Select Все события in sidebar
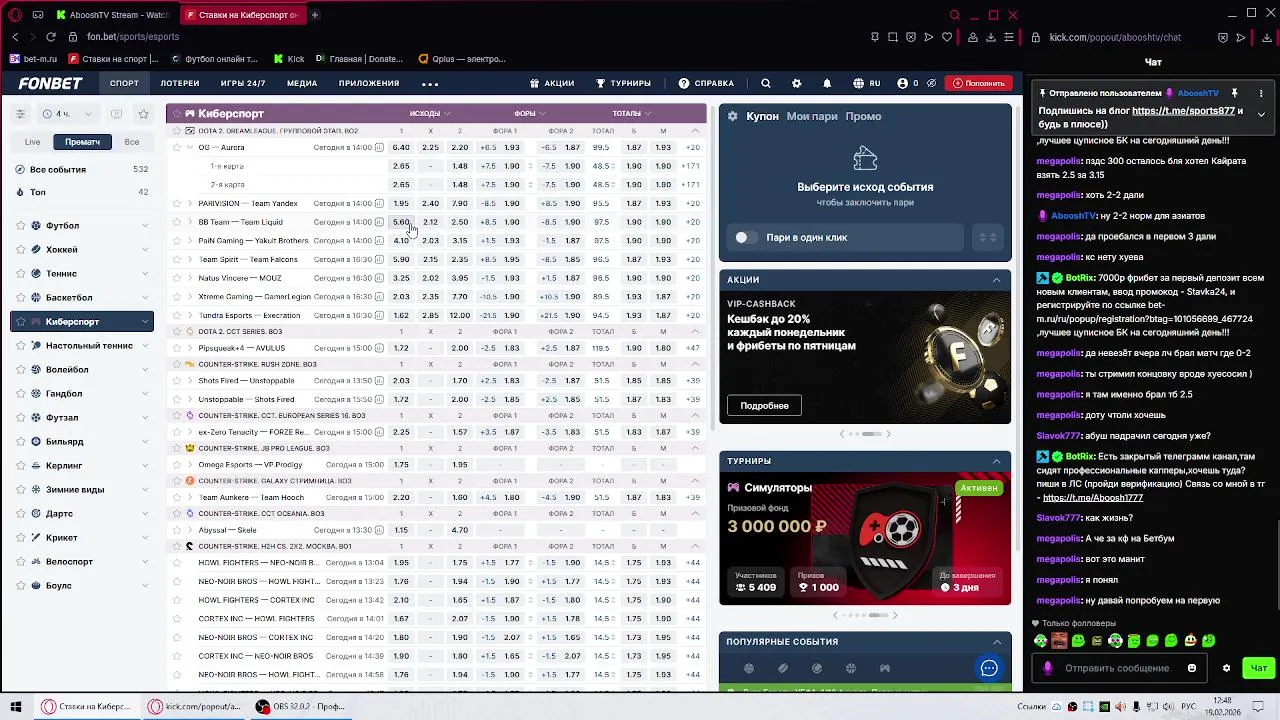This screenshot has height=720, width=1280. click(x=82, y=170)
